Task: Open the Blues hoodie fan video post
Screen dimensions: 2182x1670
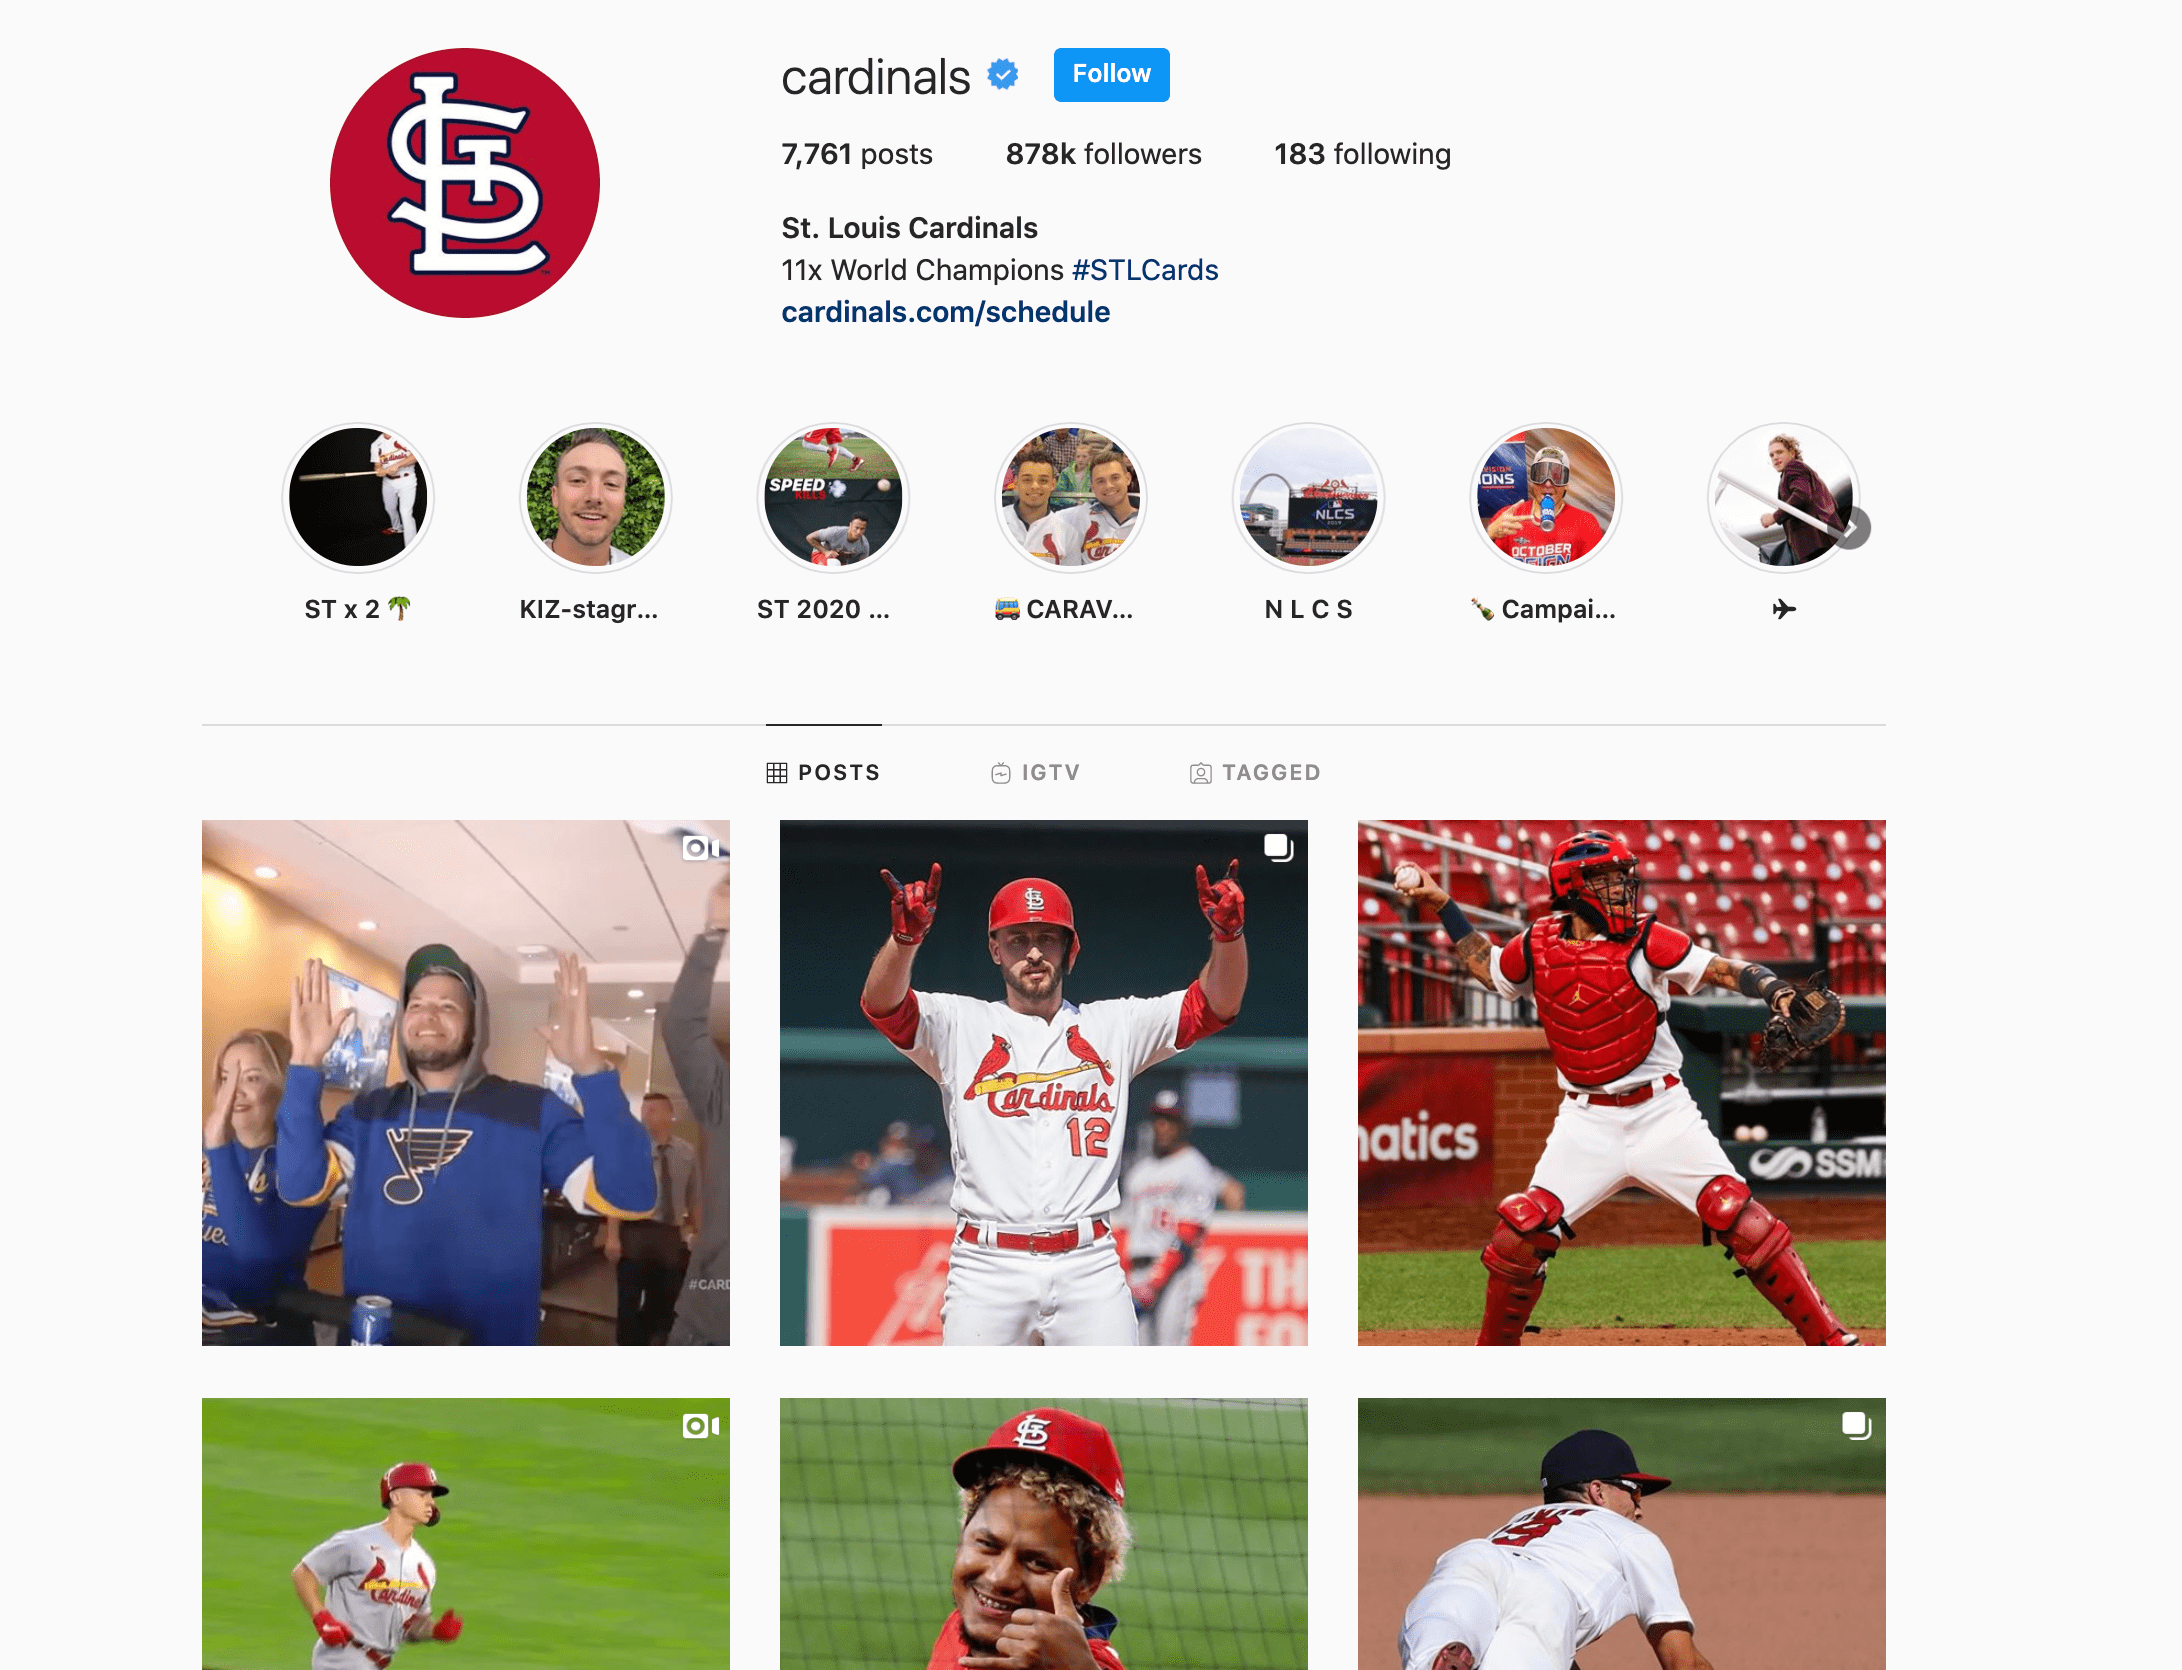Action: click(x=466, y=1083)
